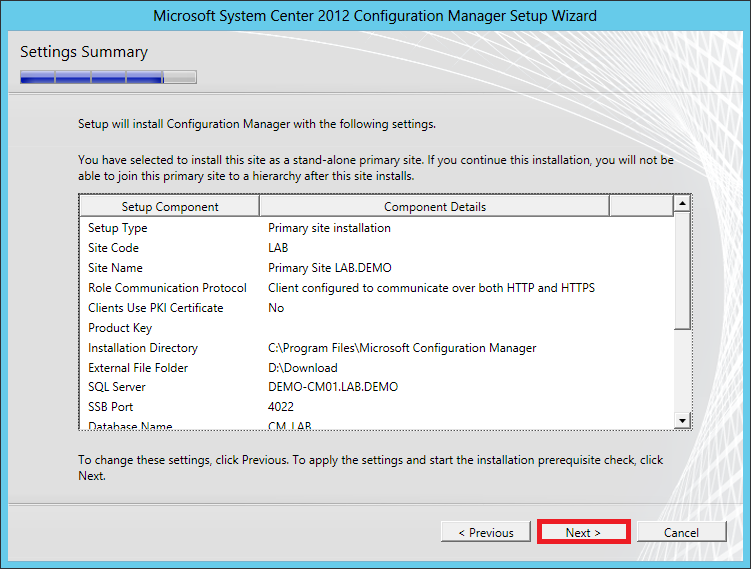
Task: Cancel the setup wizard
Action: (681, 532)
